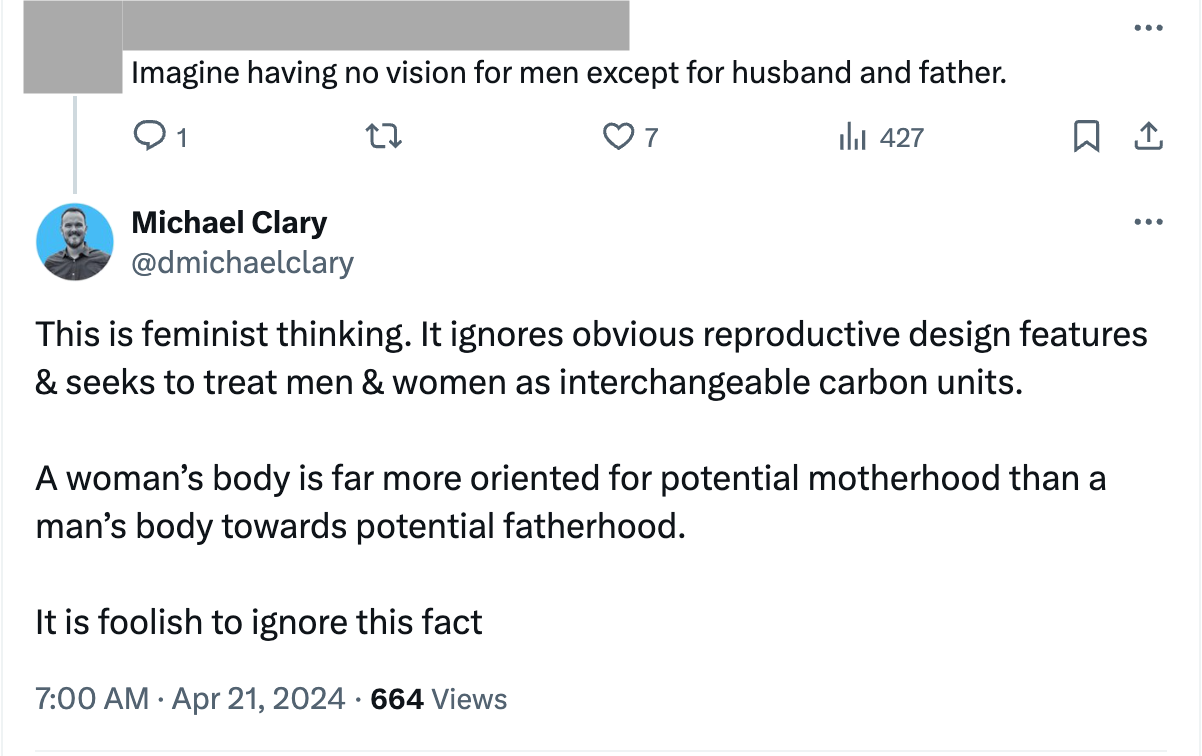Image resolution: width=1202 pixels, height=756 pixels.
Task: Click the share upload-arrow icon
Action: pos(1149,137)
